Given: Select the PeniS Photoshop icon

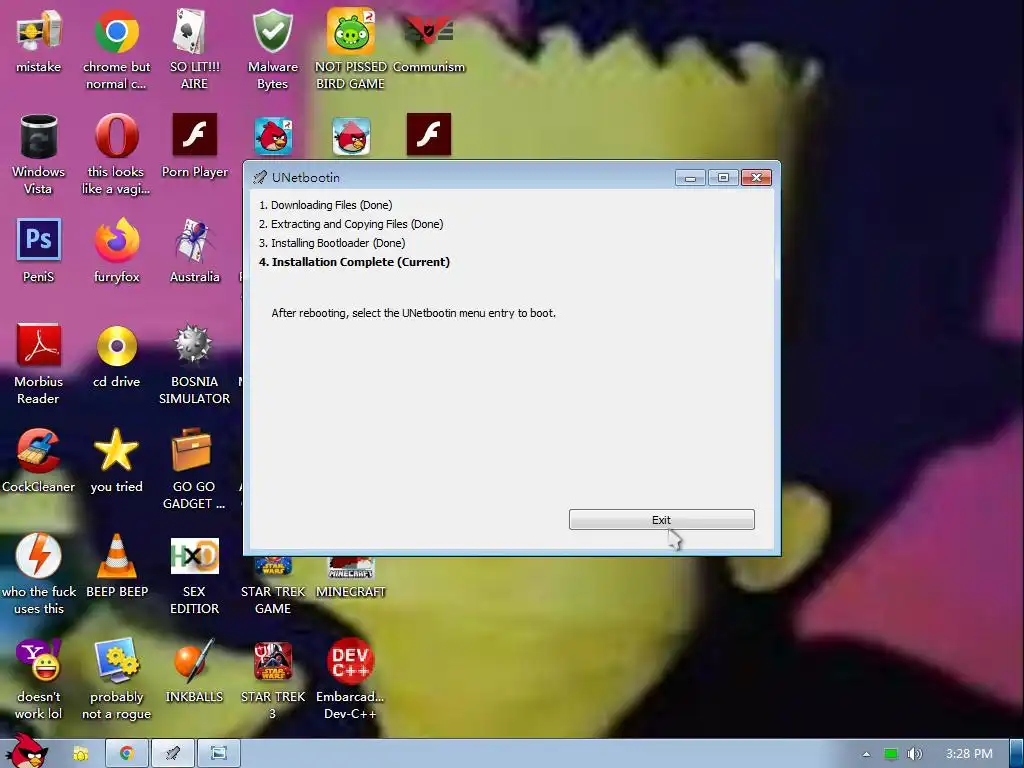Looking at the screenshot, I should tap(39, 251).
